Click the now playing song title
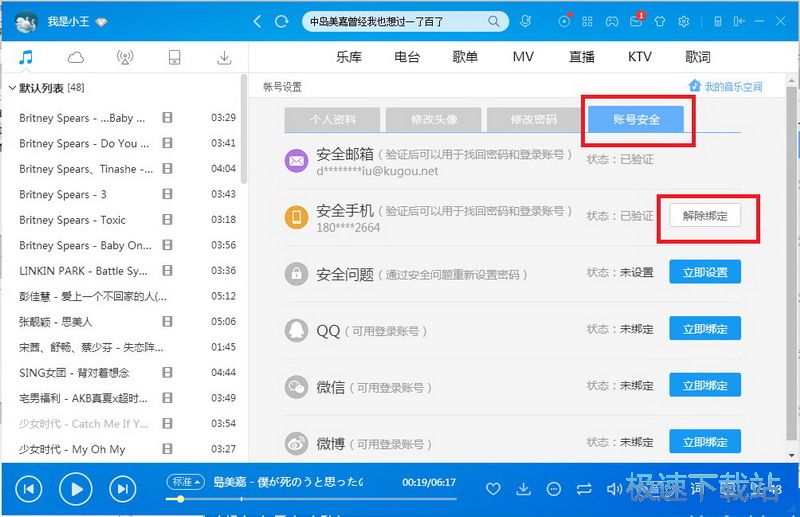This screenshot has height=517, width=800. pyautogui.click(x=288, y=482)
